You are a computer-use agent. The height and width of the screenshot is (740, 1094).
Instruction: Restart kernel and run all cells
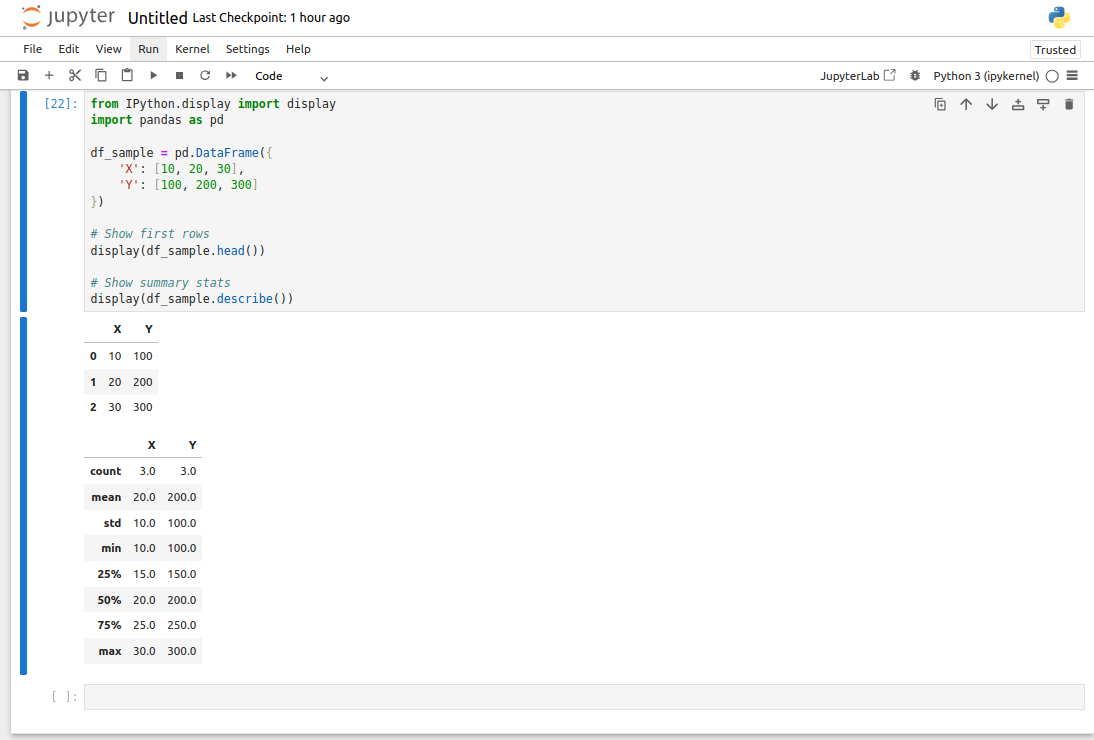tap(231, 76)
